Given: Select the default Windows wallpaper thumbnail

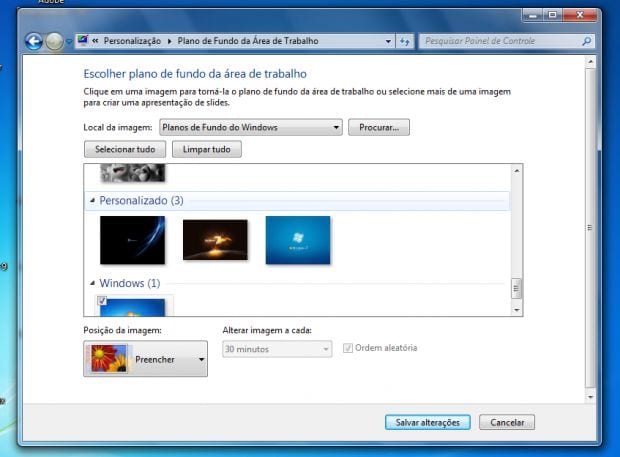Looking at the screenshot, I should click(132, 308).
